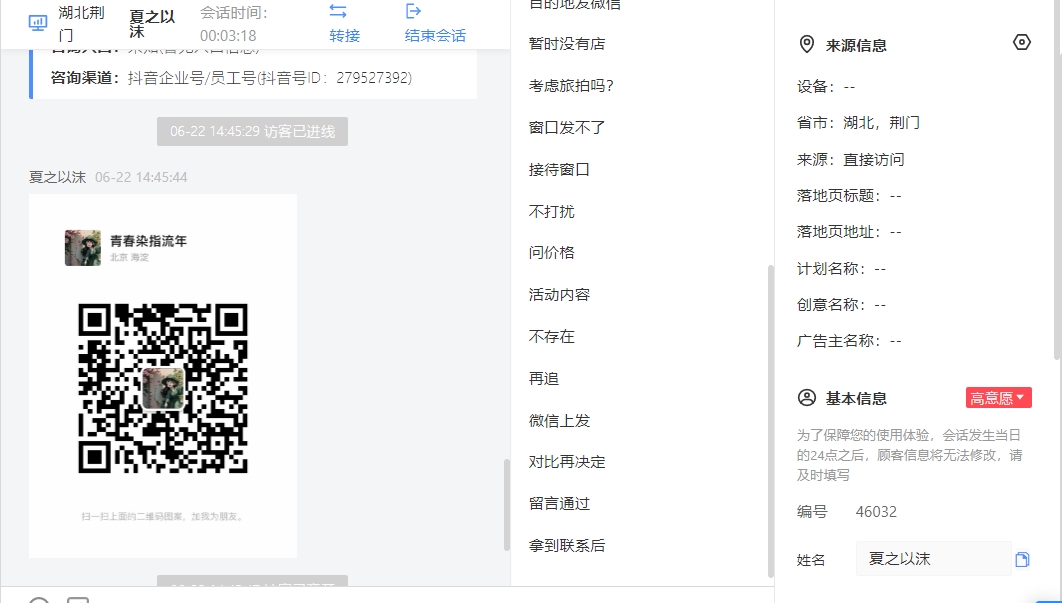
Task: Click the 来源 value 直接访问
Action: coord(874,159)
